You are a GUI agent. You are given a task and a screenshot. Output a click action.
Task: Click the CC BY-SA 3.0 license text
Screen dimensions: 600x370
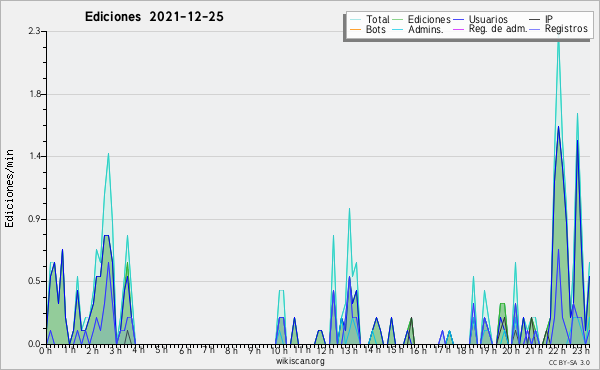[x=569, y=362]
